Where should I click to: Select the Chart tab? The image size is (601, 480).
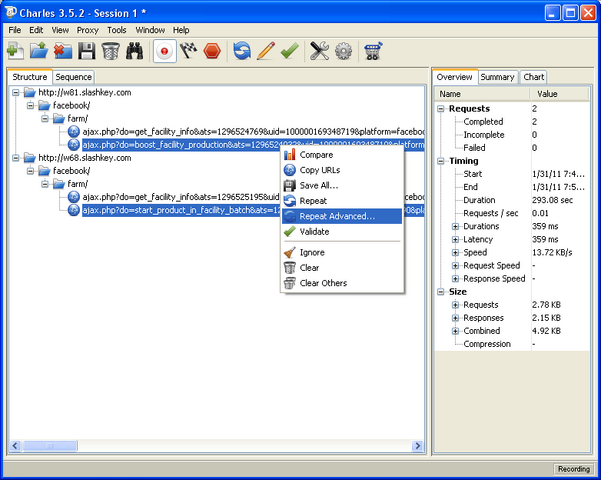pyautogui.click(x=534, y=77)
